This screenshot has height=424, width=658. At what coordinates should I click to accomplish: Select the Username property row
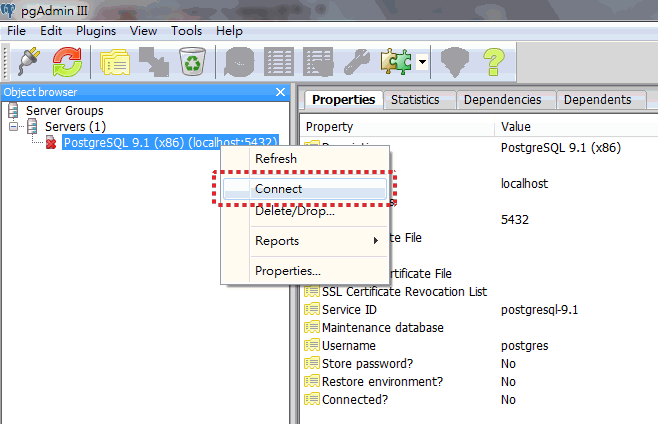coord(479,345)
